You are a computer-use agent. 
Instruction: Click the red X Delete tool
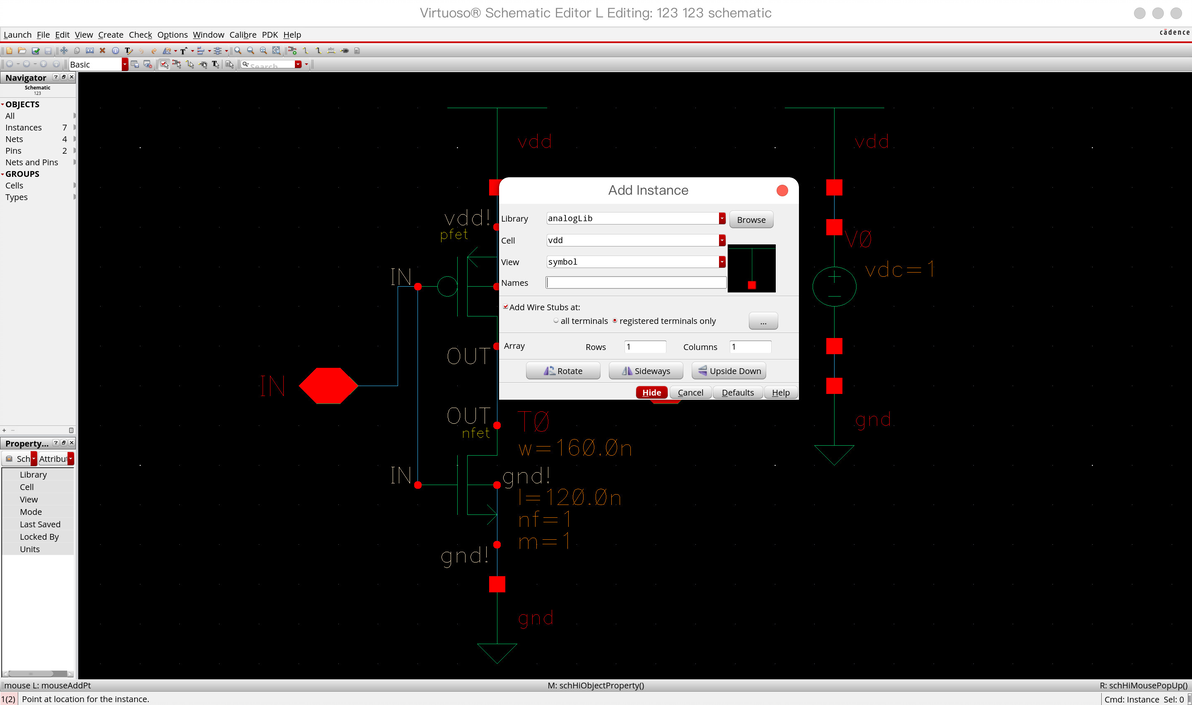click(x=103, y=51)
